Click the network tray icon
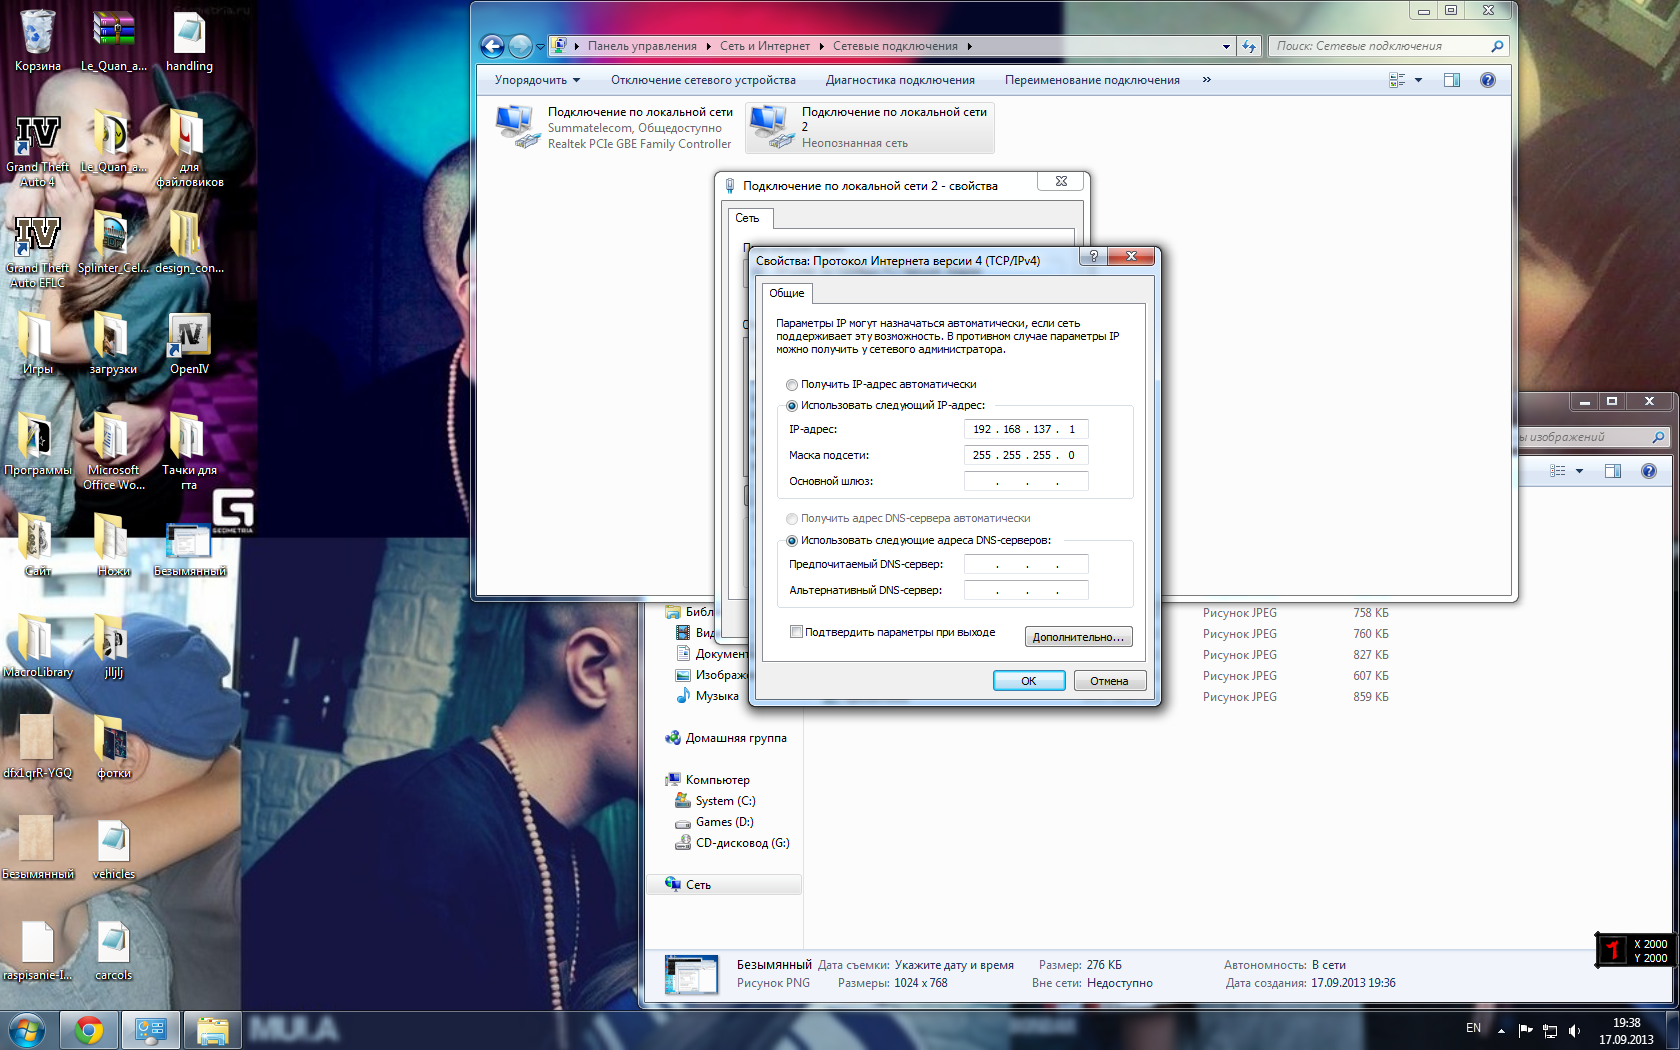Screen dimensions: 1680x1050 click(x=1550, y=1030)
